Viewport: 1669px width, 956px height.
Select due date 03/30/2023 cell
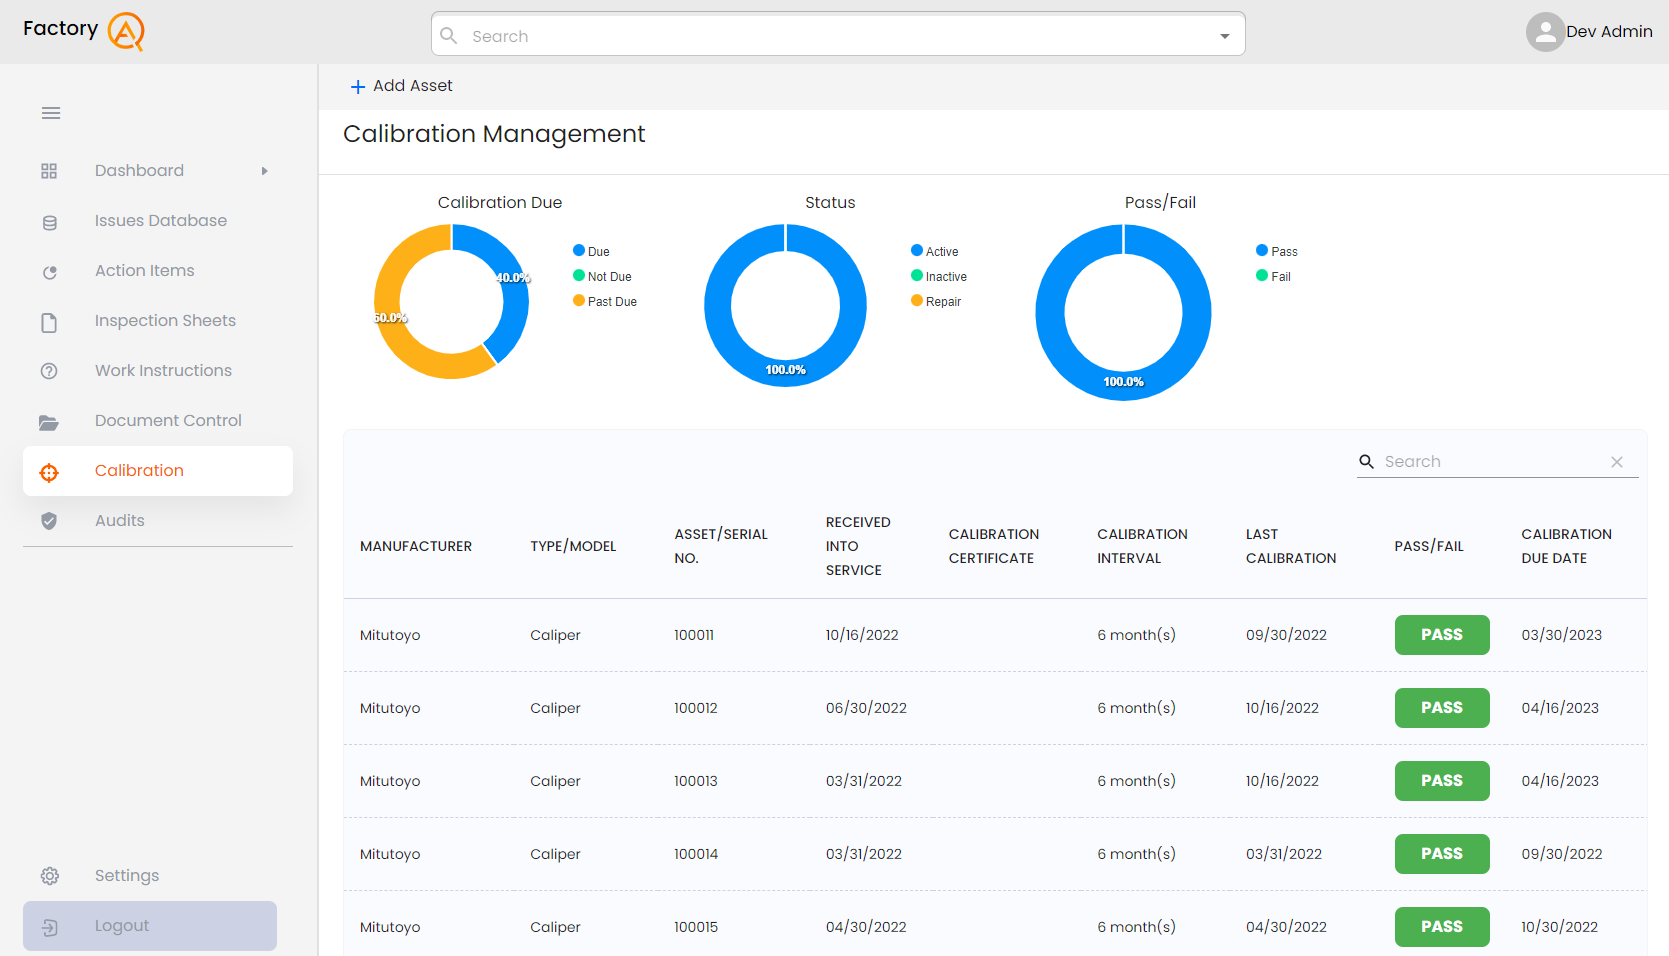coord(1562,635)
